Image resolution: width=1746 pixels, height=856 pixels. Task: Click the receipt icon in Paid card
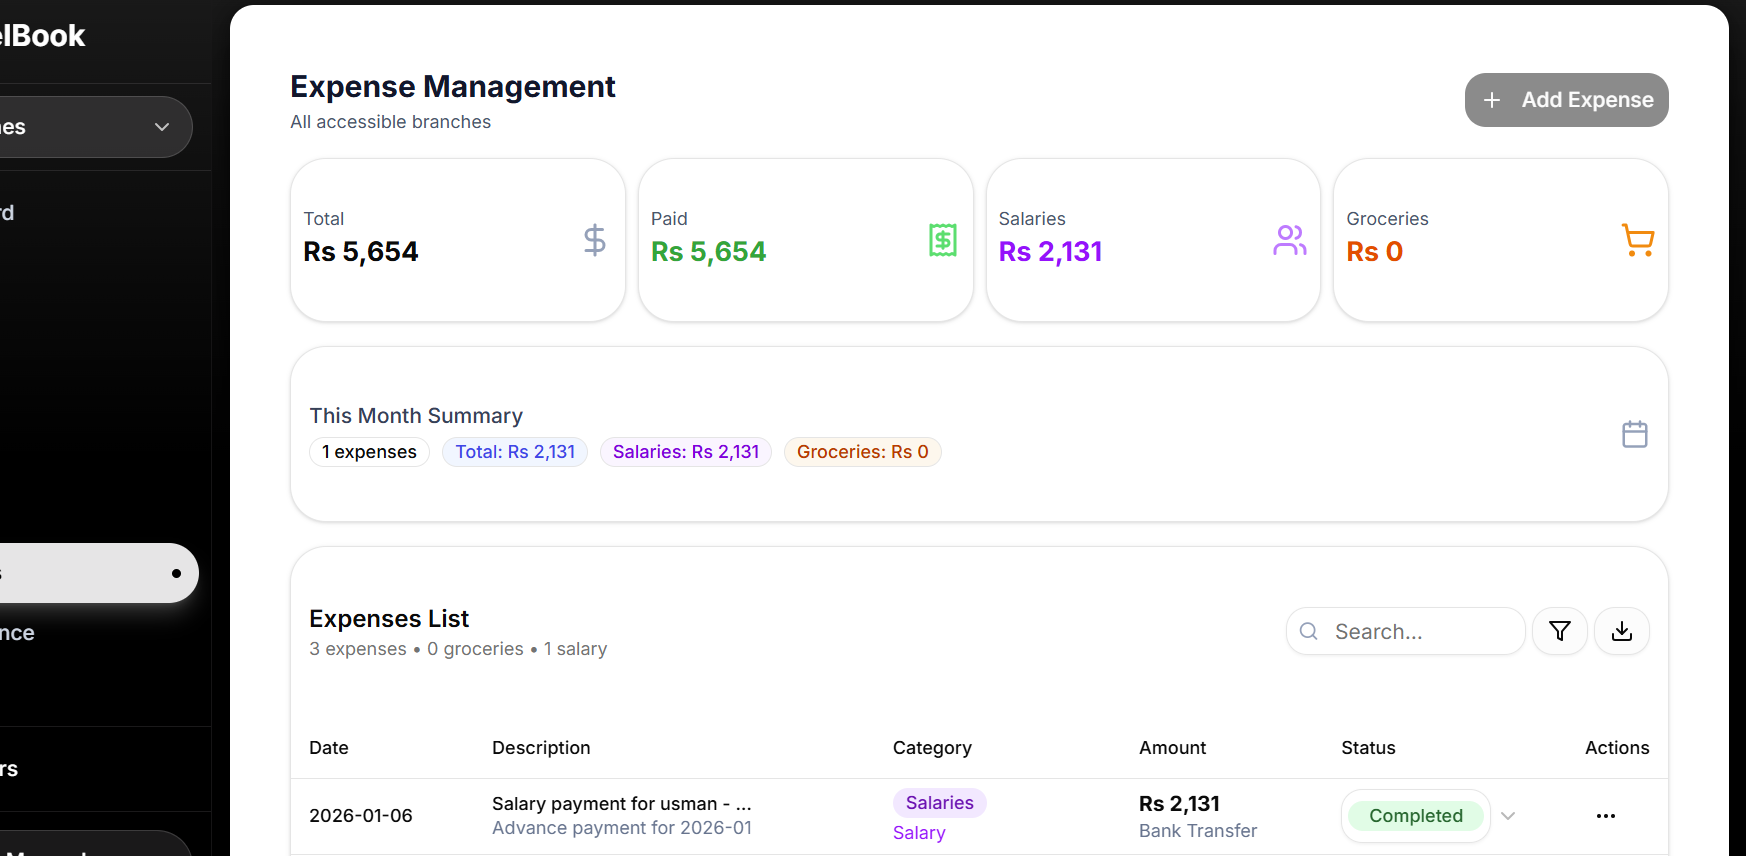tap(942, 240)
